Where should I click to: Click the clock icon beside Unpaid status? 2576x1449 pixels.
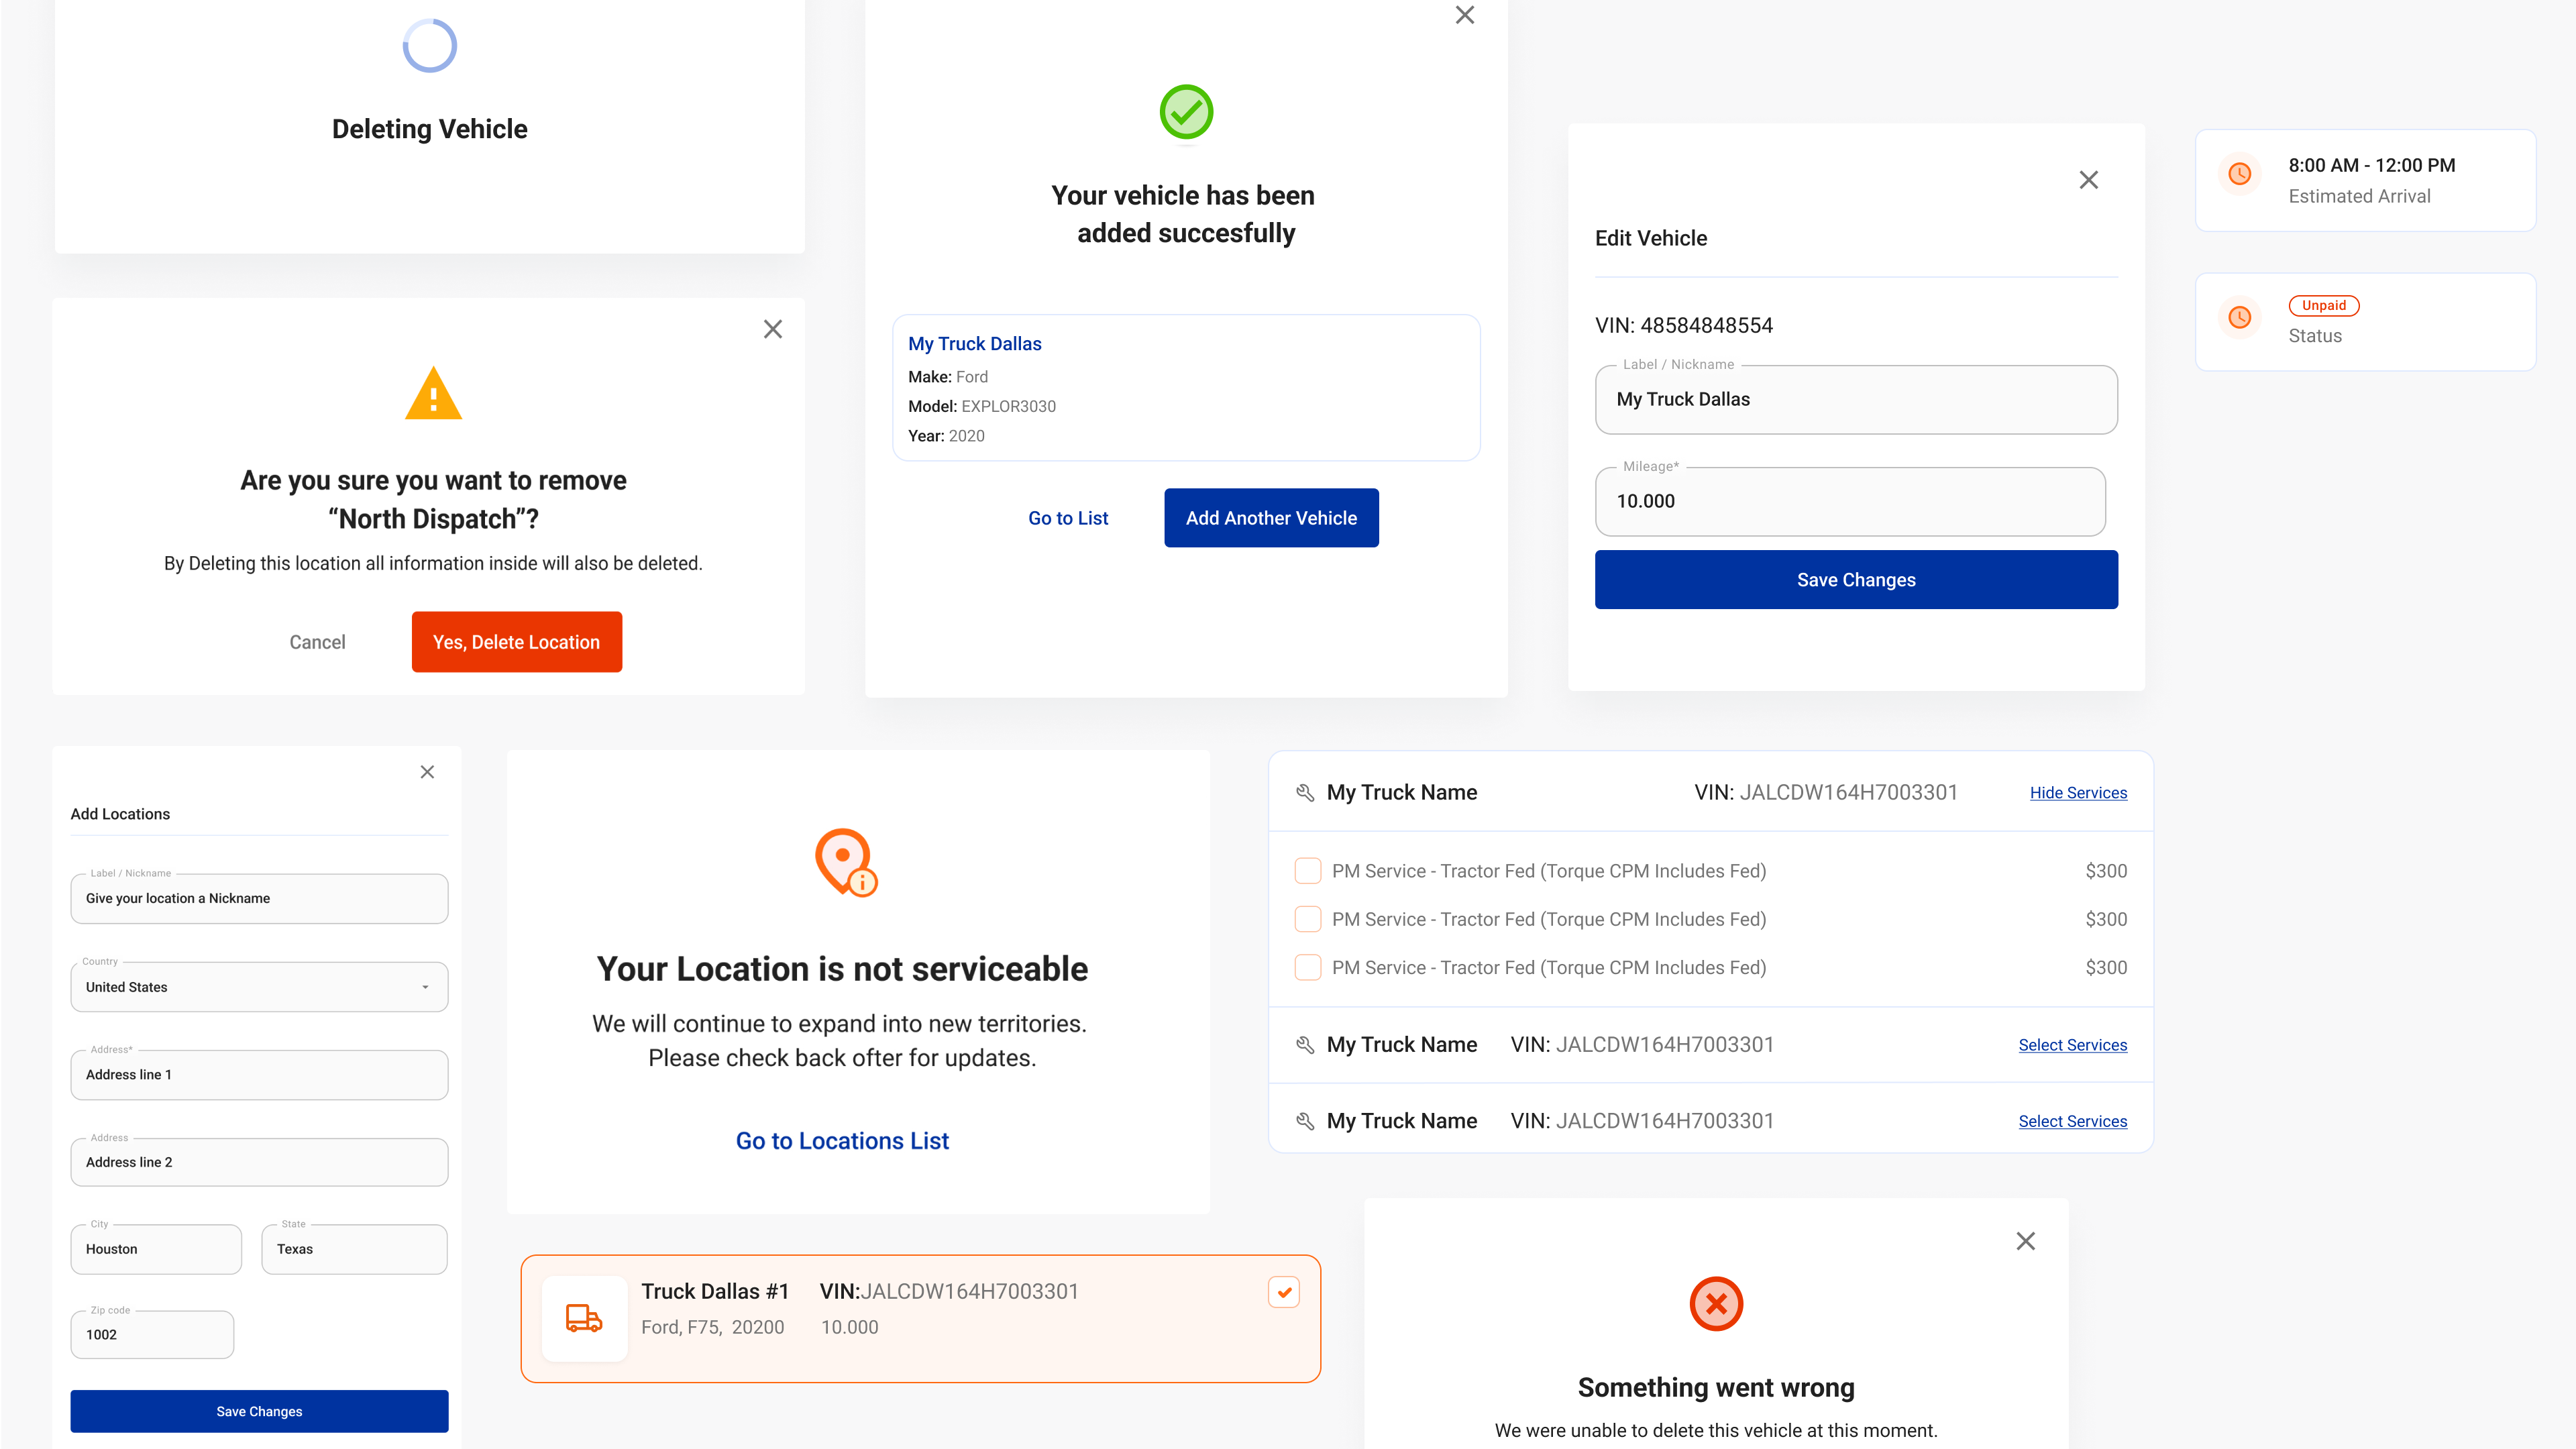pos(2240,318)
